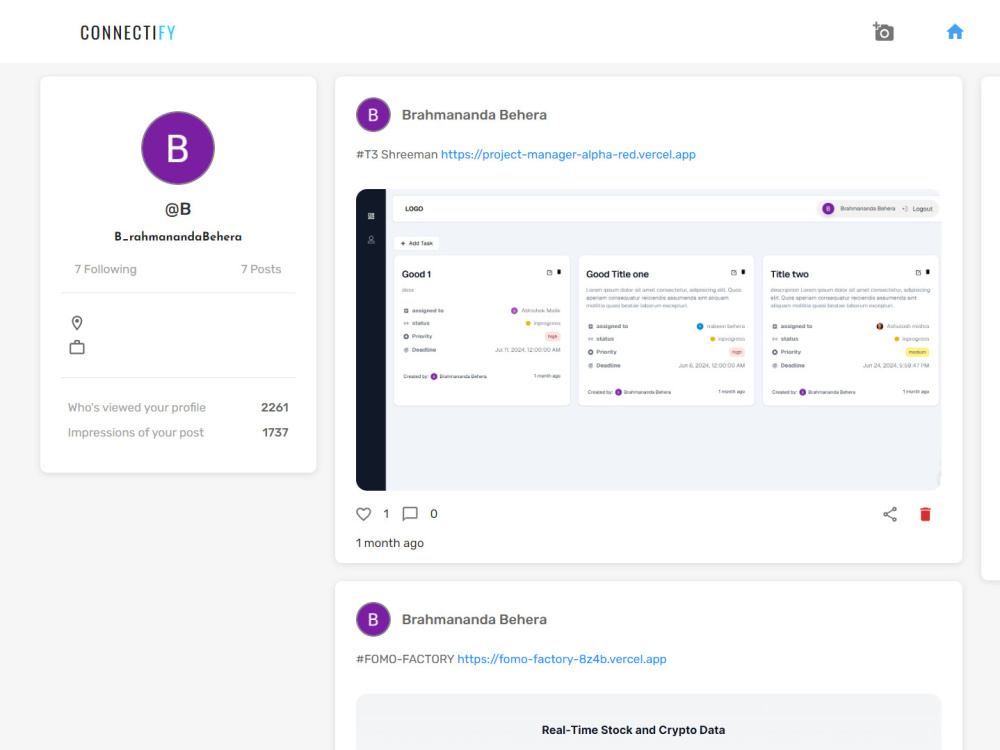
Task: Click the large profile avatar B
Action: (x=178, y=148)
